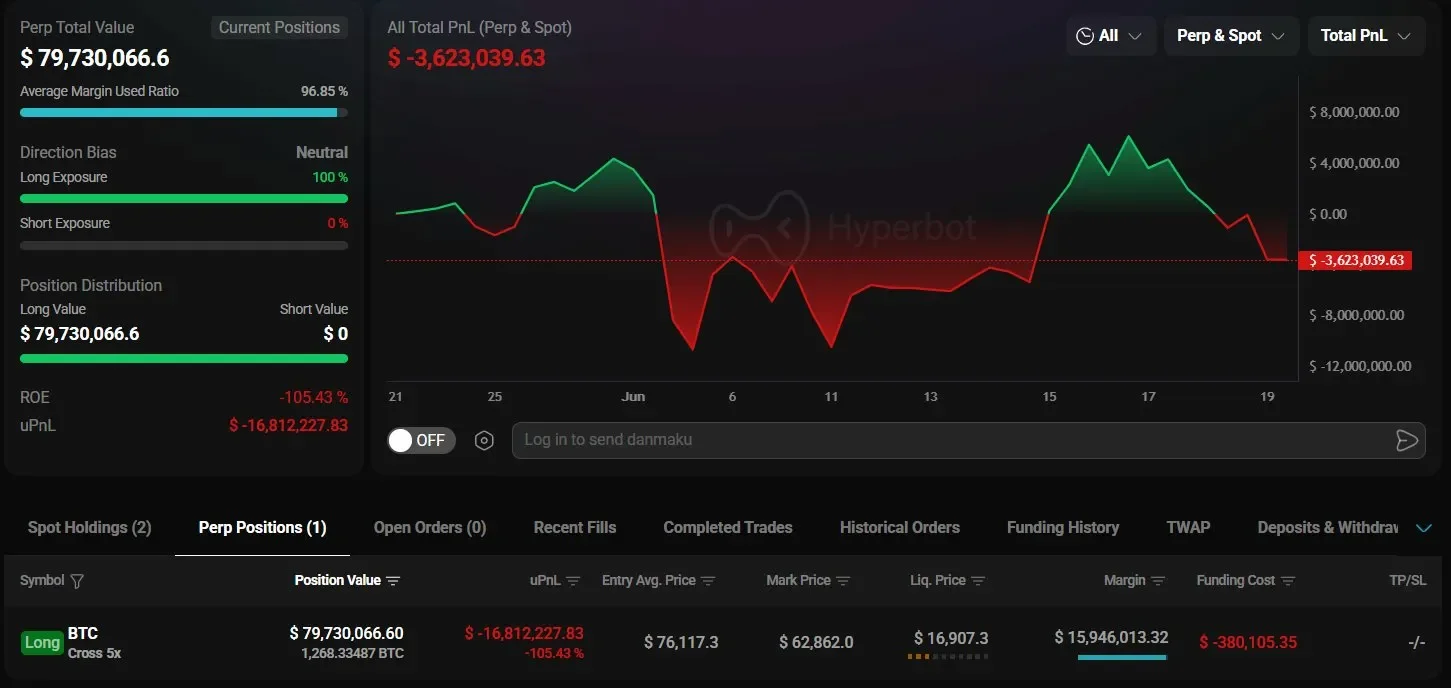1451x688 pixels.
Task: Click the margin teal bar under $15,946,013.32
Action: pos(1122,657)
